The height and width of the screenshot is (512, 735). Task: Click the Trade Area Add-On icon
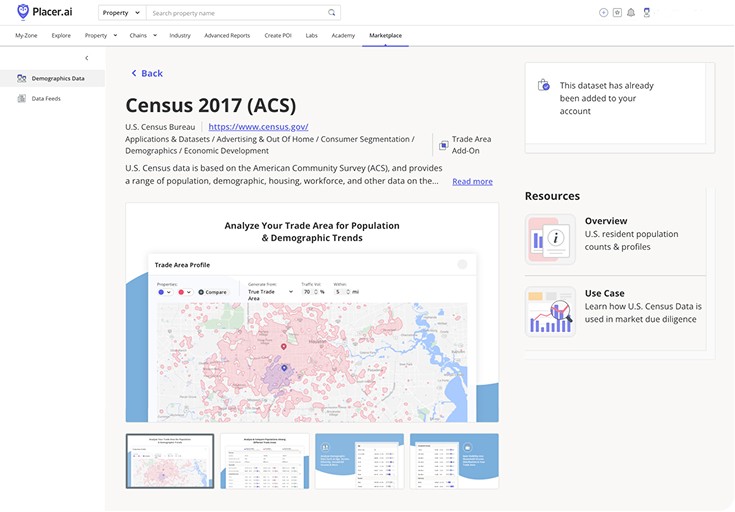coord(443,145)
